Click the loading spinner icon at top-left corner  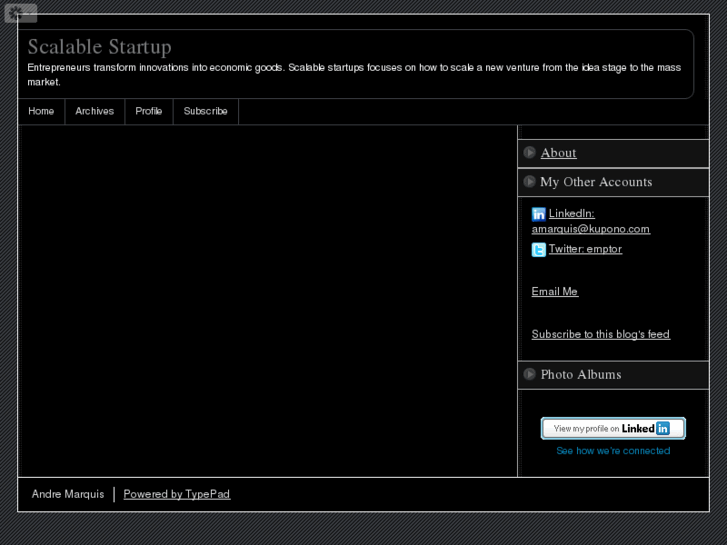tap(17, 13)
